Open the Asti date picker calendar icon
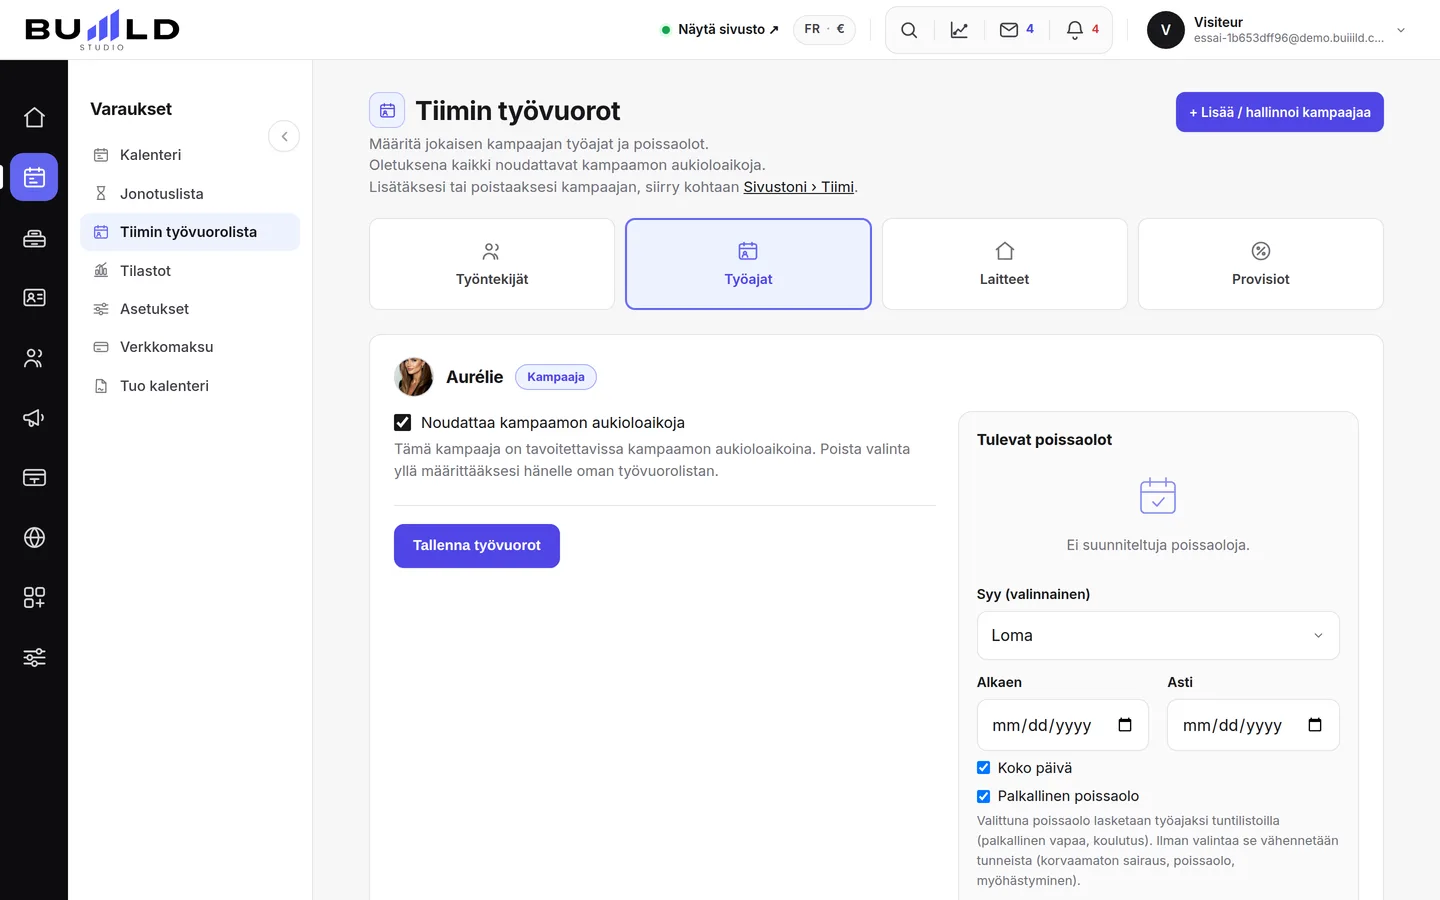Viewport: 1440px width, 900px height. pyautogui.click(x=1315, y=725)
